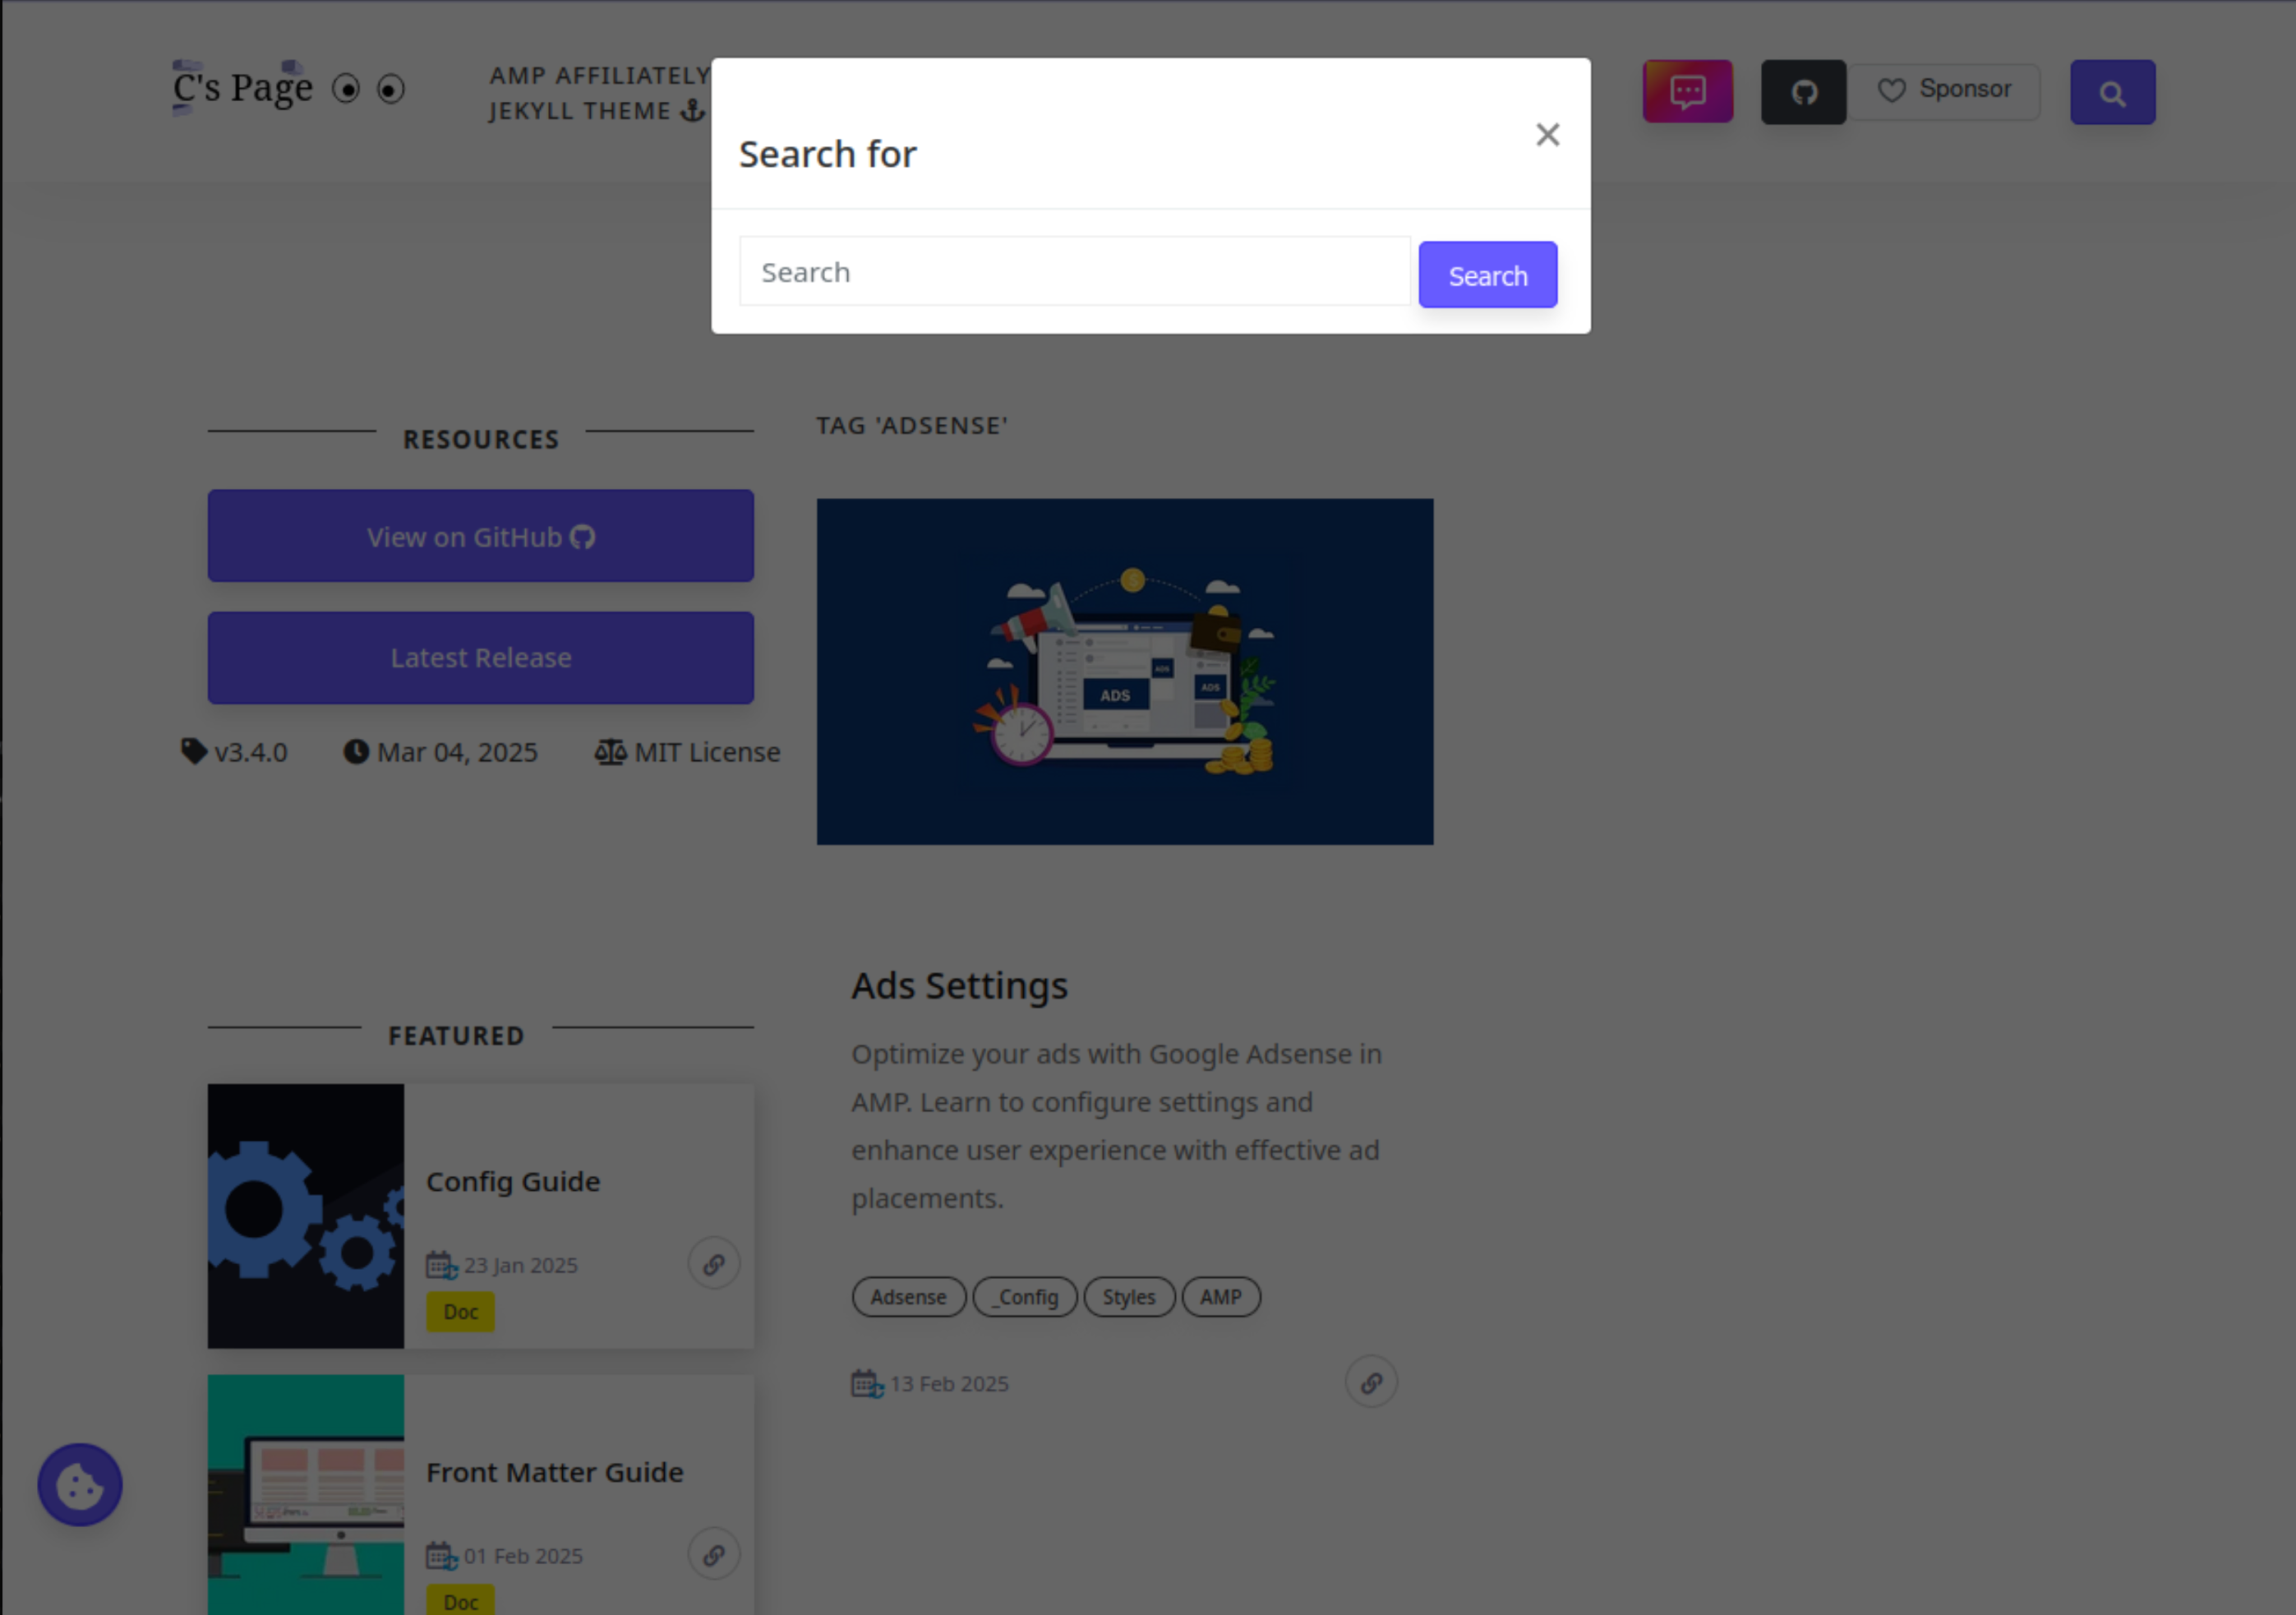Select the _Config tag pill

click(1024, 1296)
